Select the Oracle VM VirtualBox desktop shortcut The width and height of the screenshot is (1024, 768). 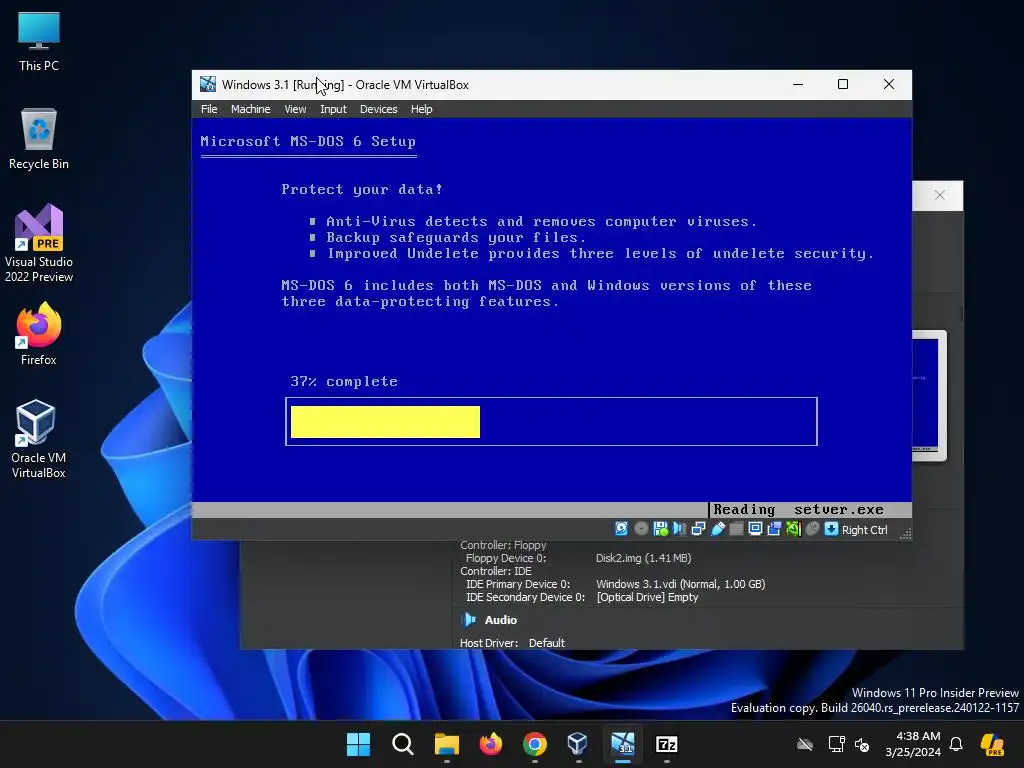coord(39,440)
